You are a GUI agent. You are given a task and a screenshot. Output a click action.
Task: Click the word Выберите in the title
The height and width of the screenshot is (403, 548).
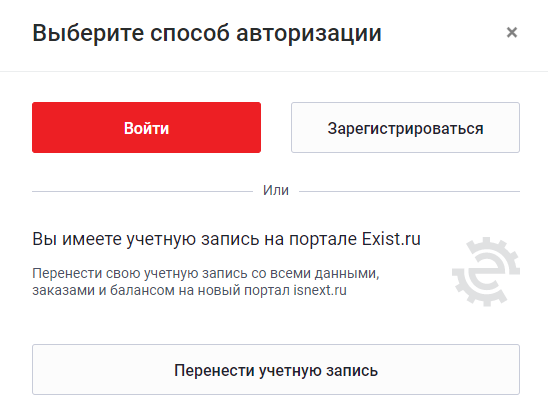click(88, 34)
